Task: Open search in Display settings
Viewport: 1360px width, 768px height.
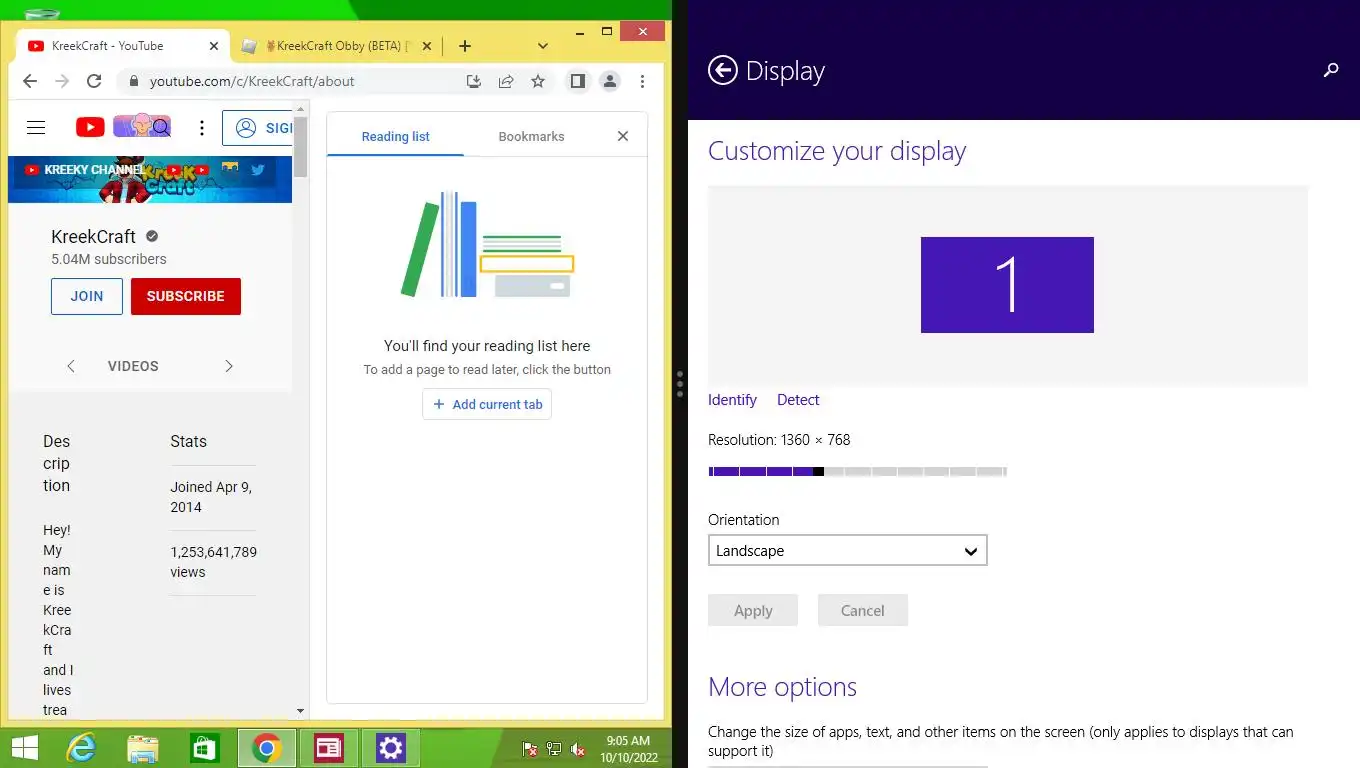Action: click(1331, 70)
